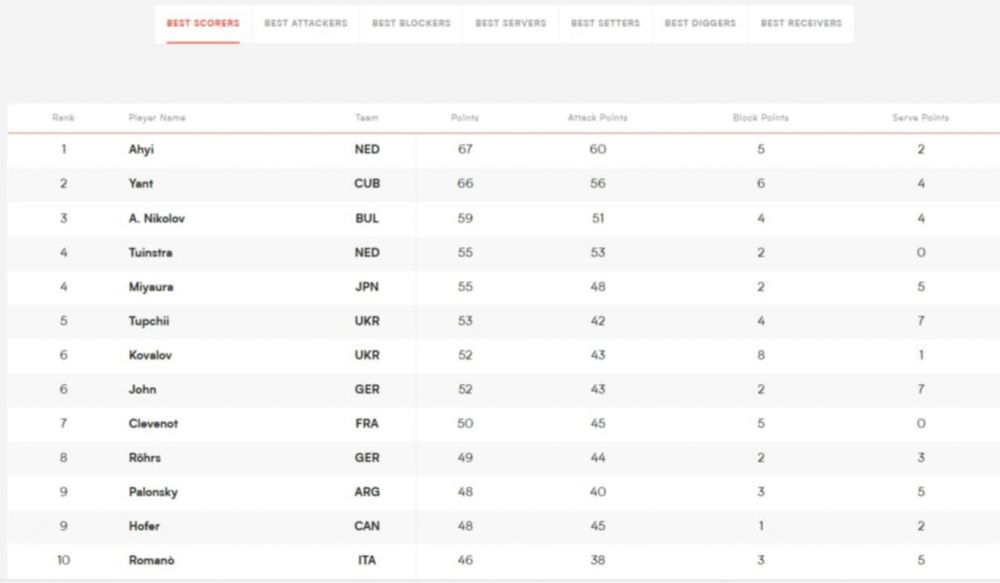Open player Ahyi's profile link
The width and height of the screenshot is (1000, 583).
click(x=141, y=150)
